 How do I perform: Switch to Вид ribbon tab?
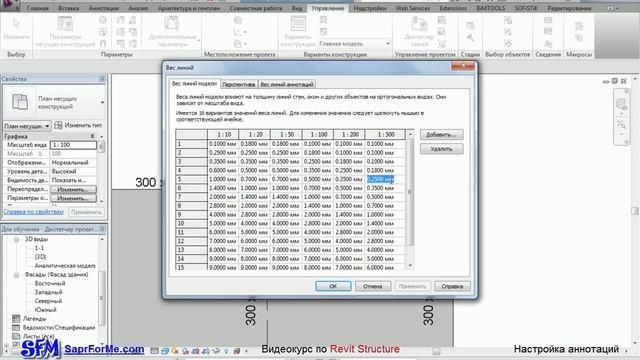point(297,8)
